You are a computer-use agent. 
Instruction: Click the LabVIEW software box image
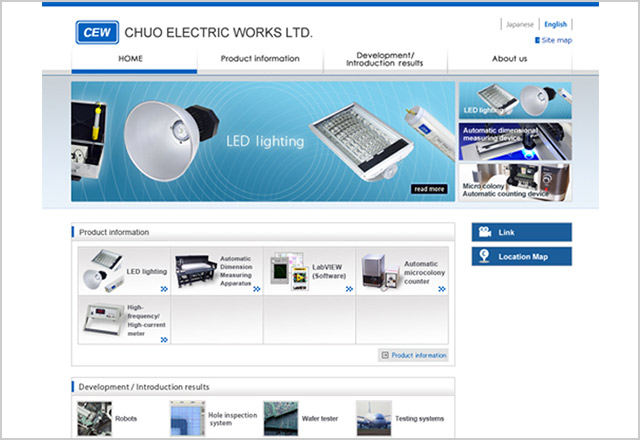[290, 270]
